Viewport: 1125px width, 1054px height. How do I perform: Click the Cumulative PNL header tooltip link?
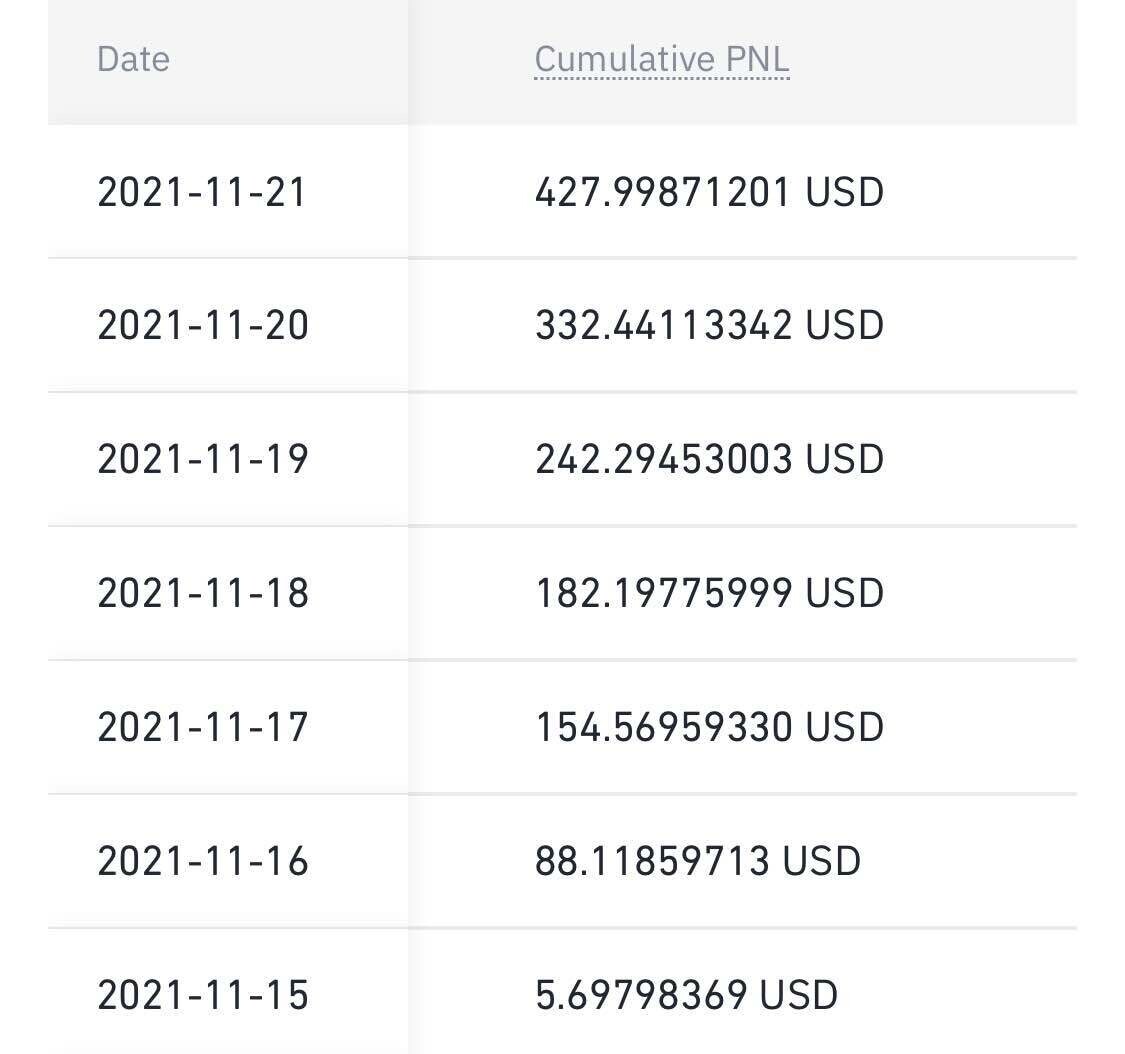pyautogui.click(x=660, y=58)
